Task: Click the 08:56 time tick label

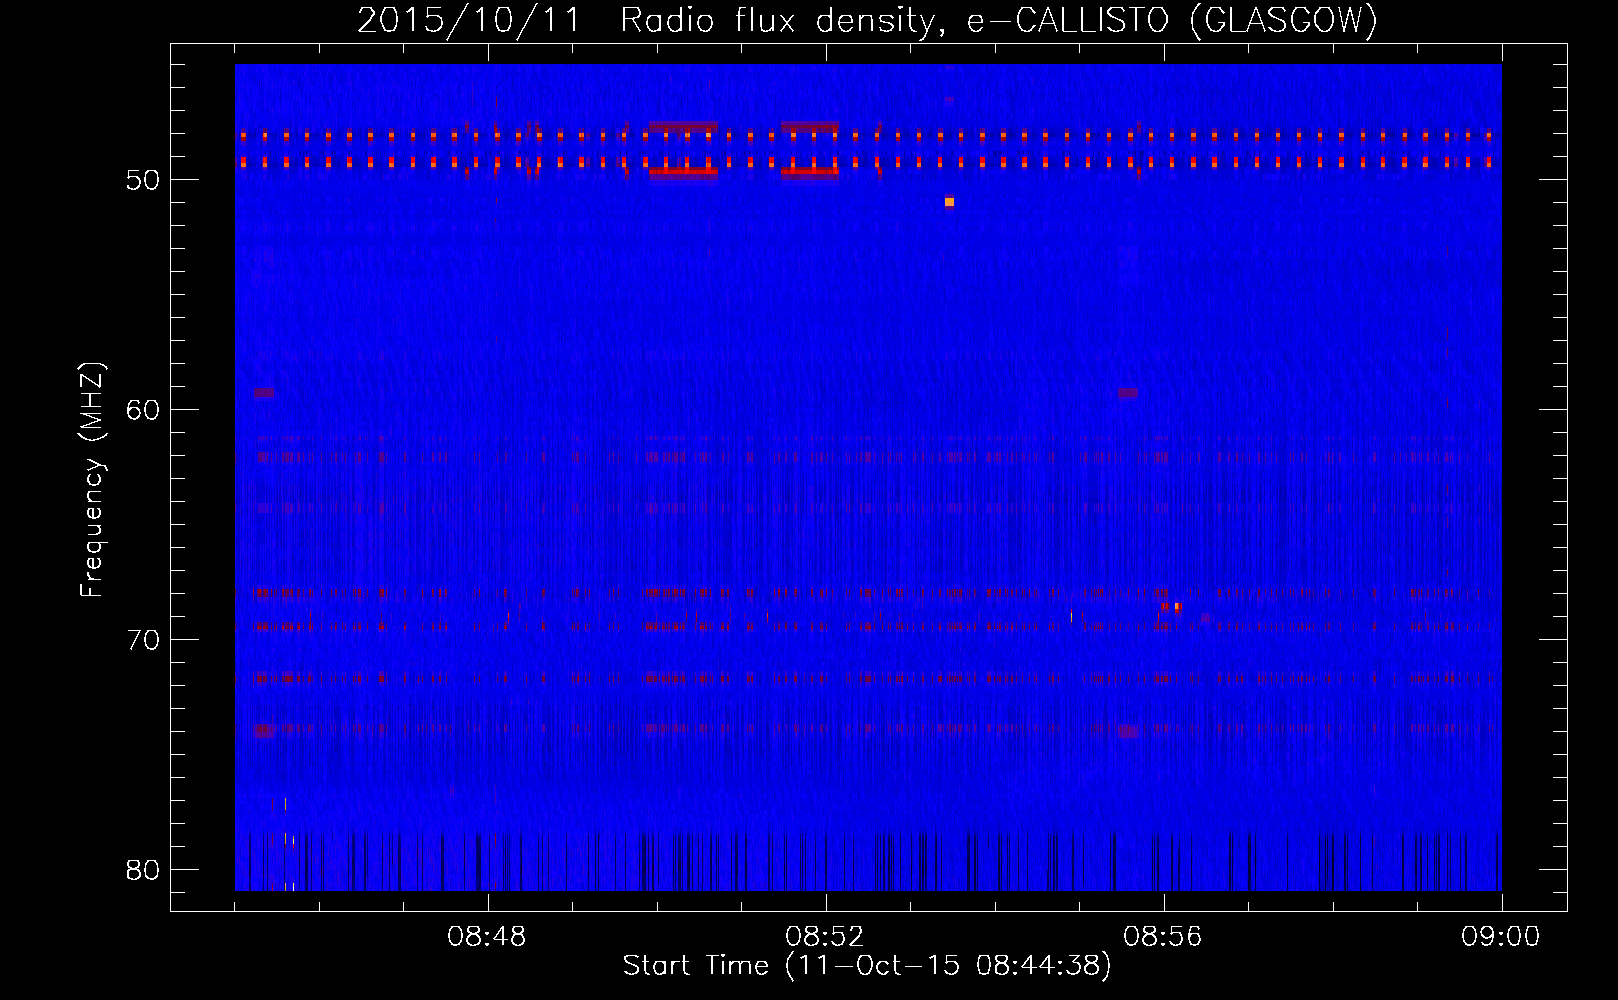Action: (x=1163, y=937)
